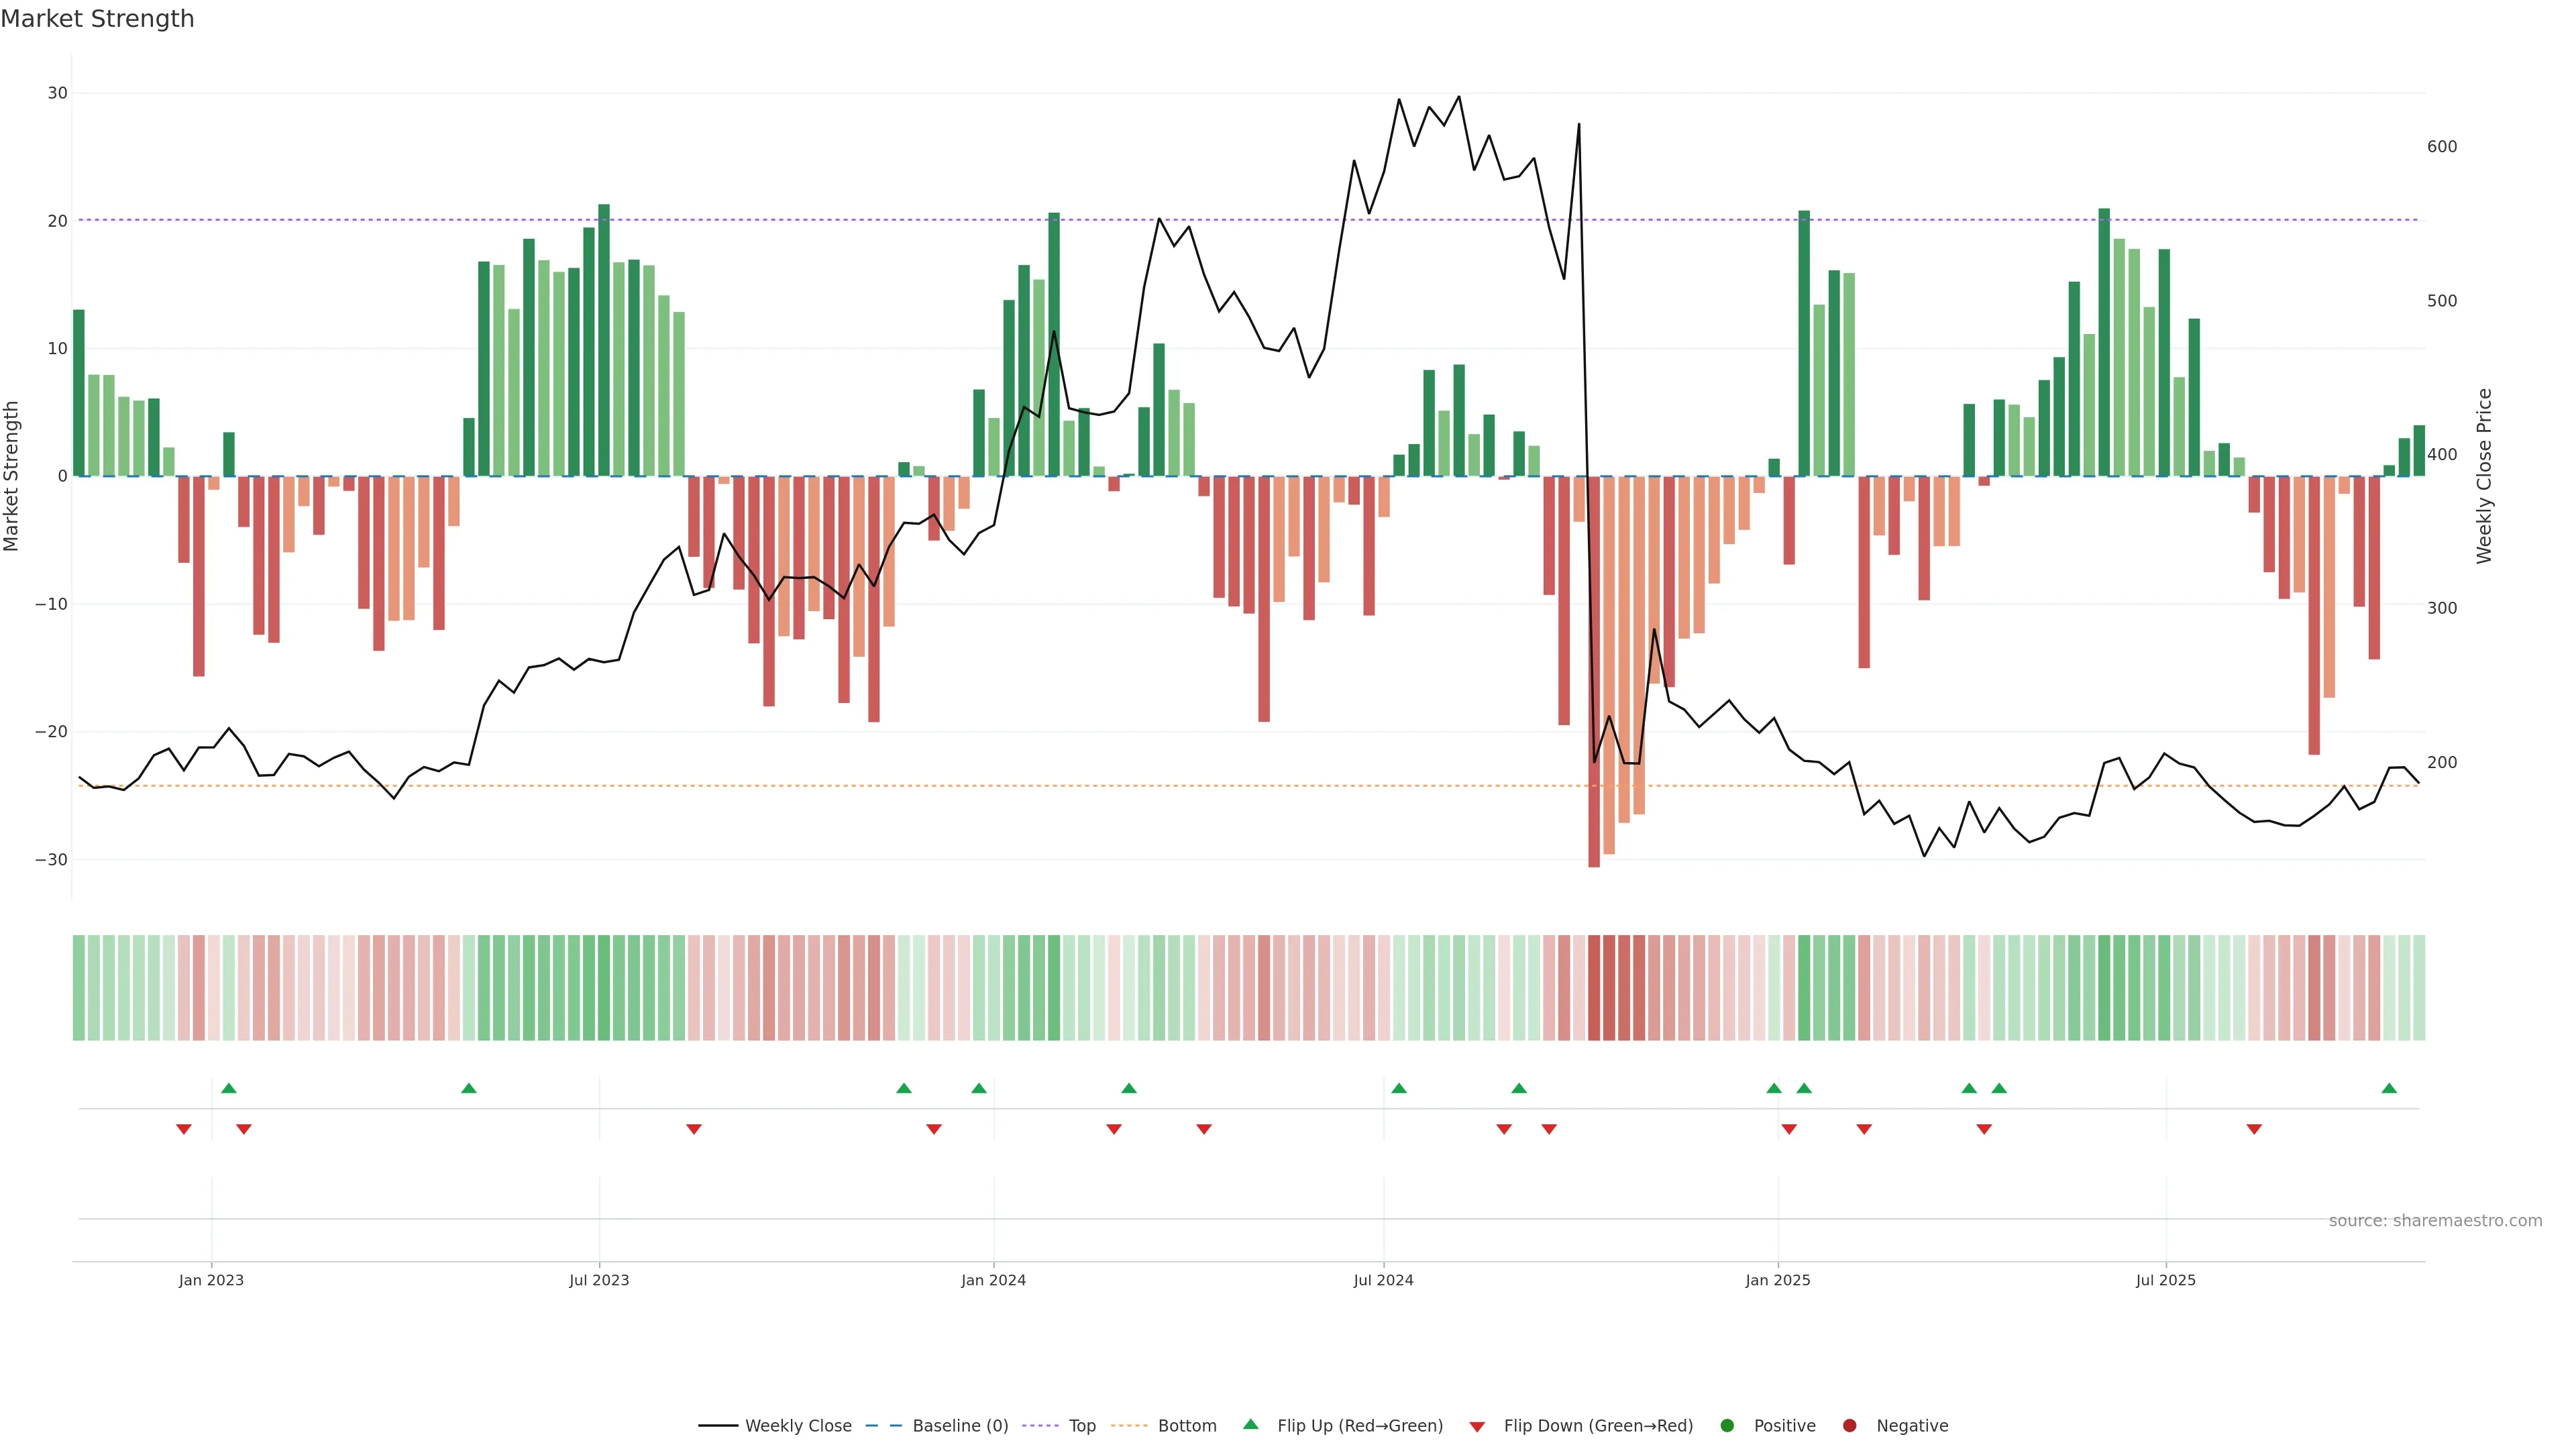This screenshot has height=1449, width=2576.
Task: Click the Jul 2025 x-axis label
Action: (x=2165, y=1280)
